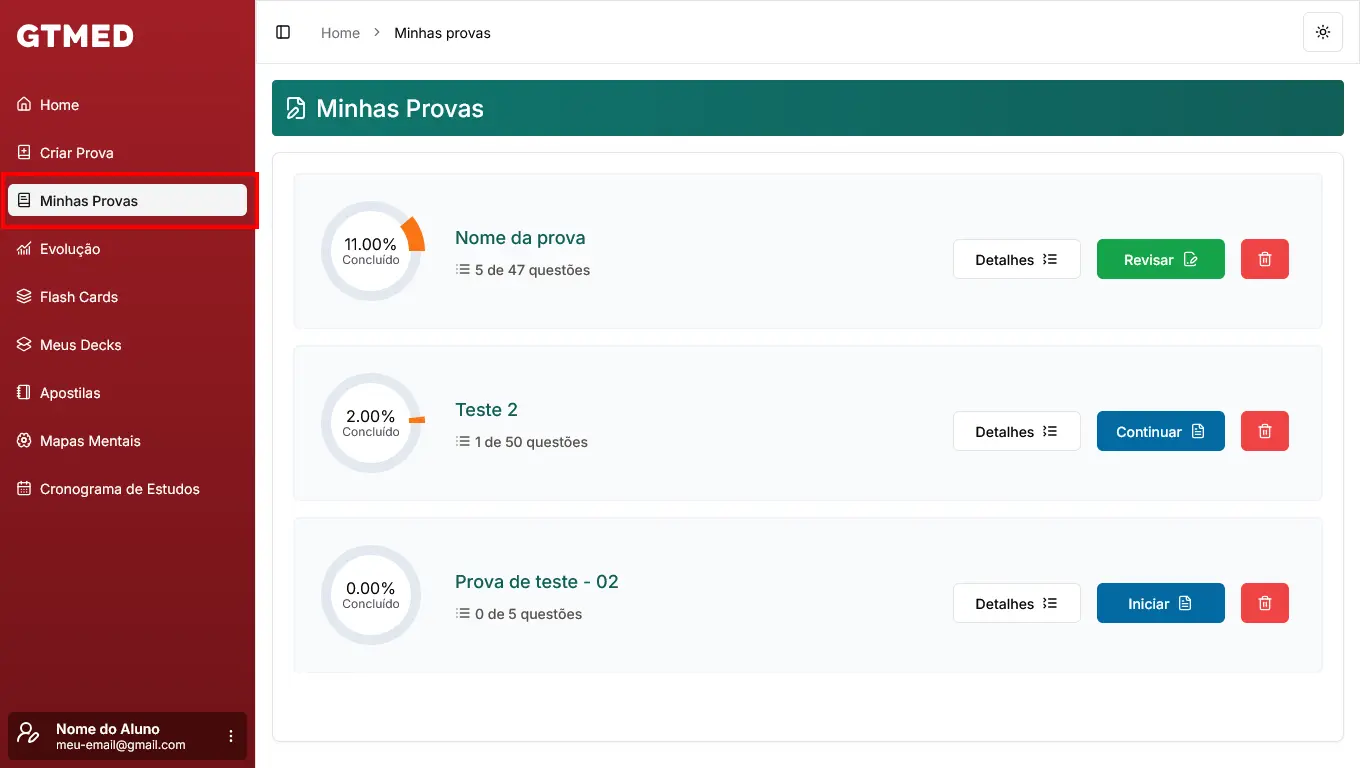Open user options three-dot menu
This screenshot has height=768, width=1360.
tap(231, 736)
